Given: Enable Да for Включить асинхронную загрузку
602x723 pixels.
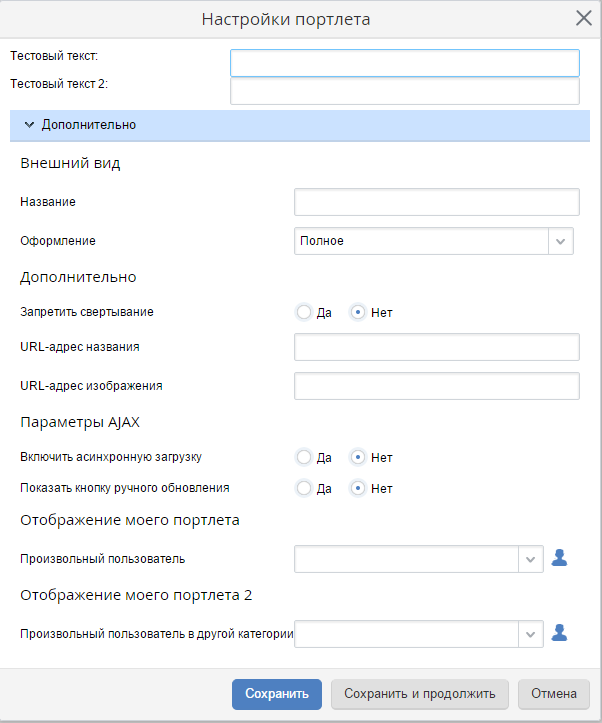Looking at the screenshot, I should pos(304,457).
